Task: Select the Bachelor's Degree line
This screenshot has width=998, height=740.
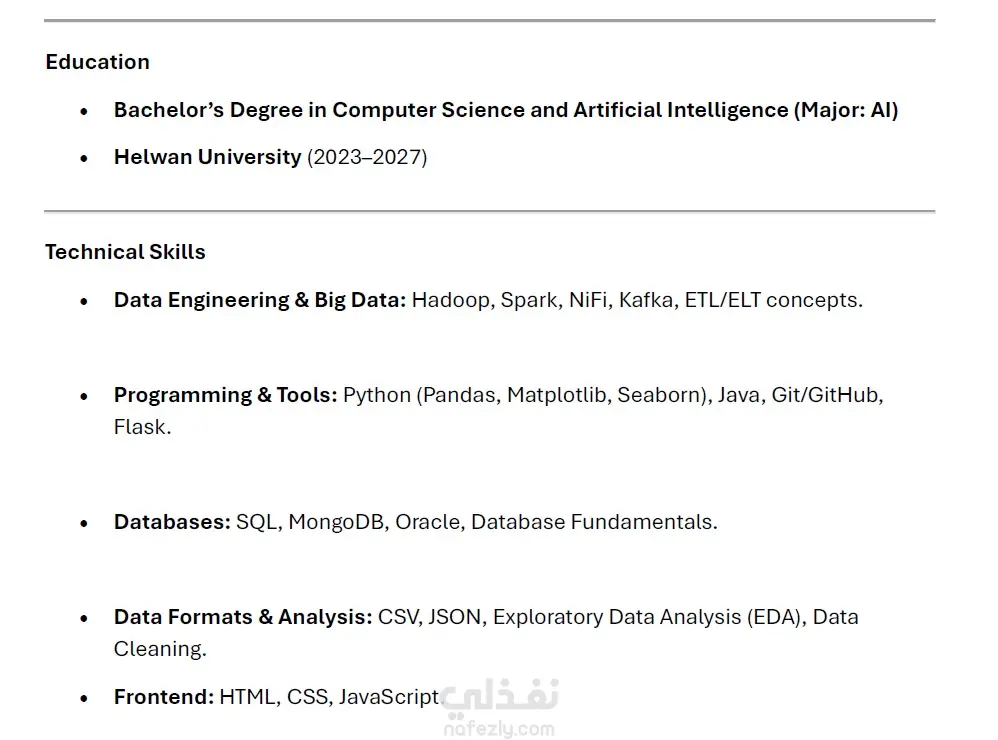Action: pos(505,110)
